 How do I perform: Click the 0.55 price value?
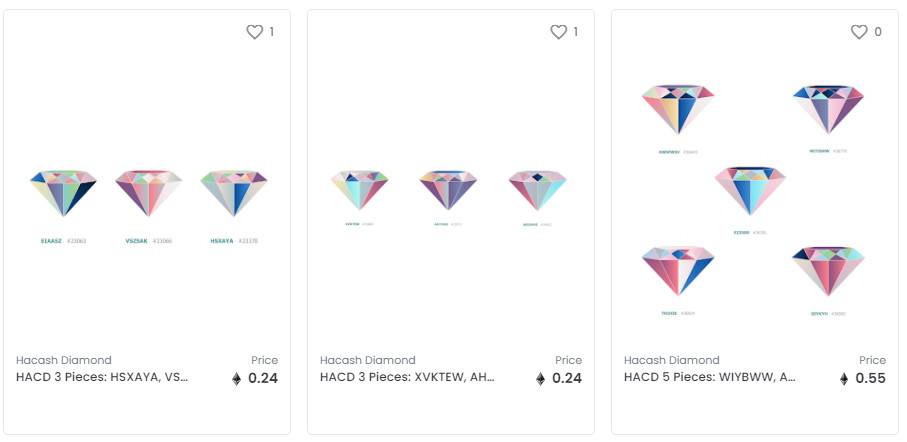(870, 379)
